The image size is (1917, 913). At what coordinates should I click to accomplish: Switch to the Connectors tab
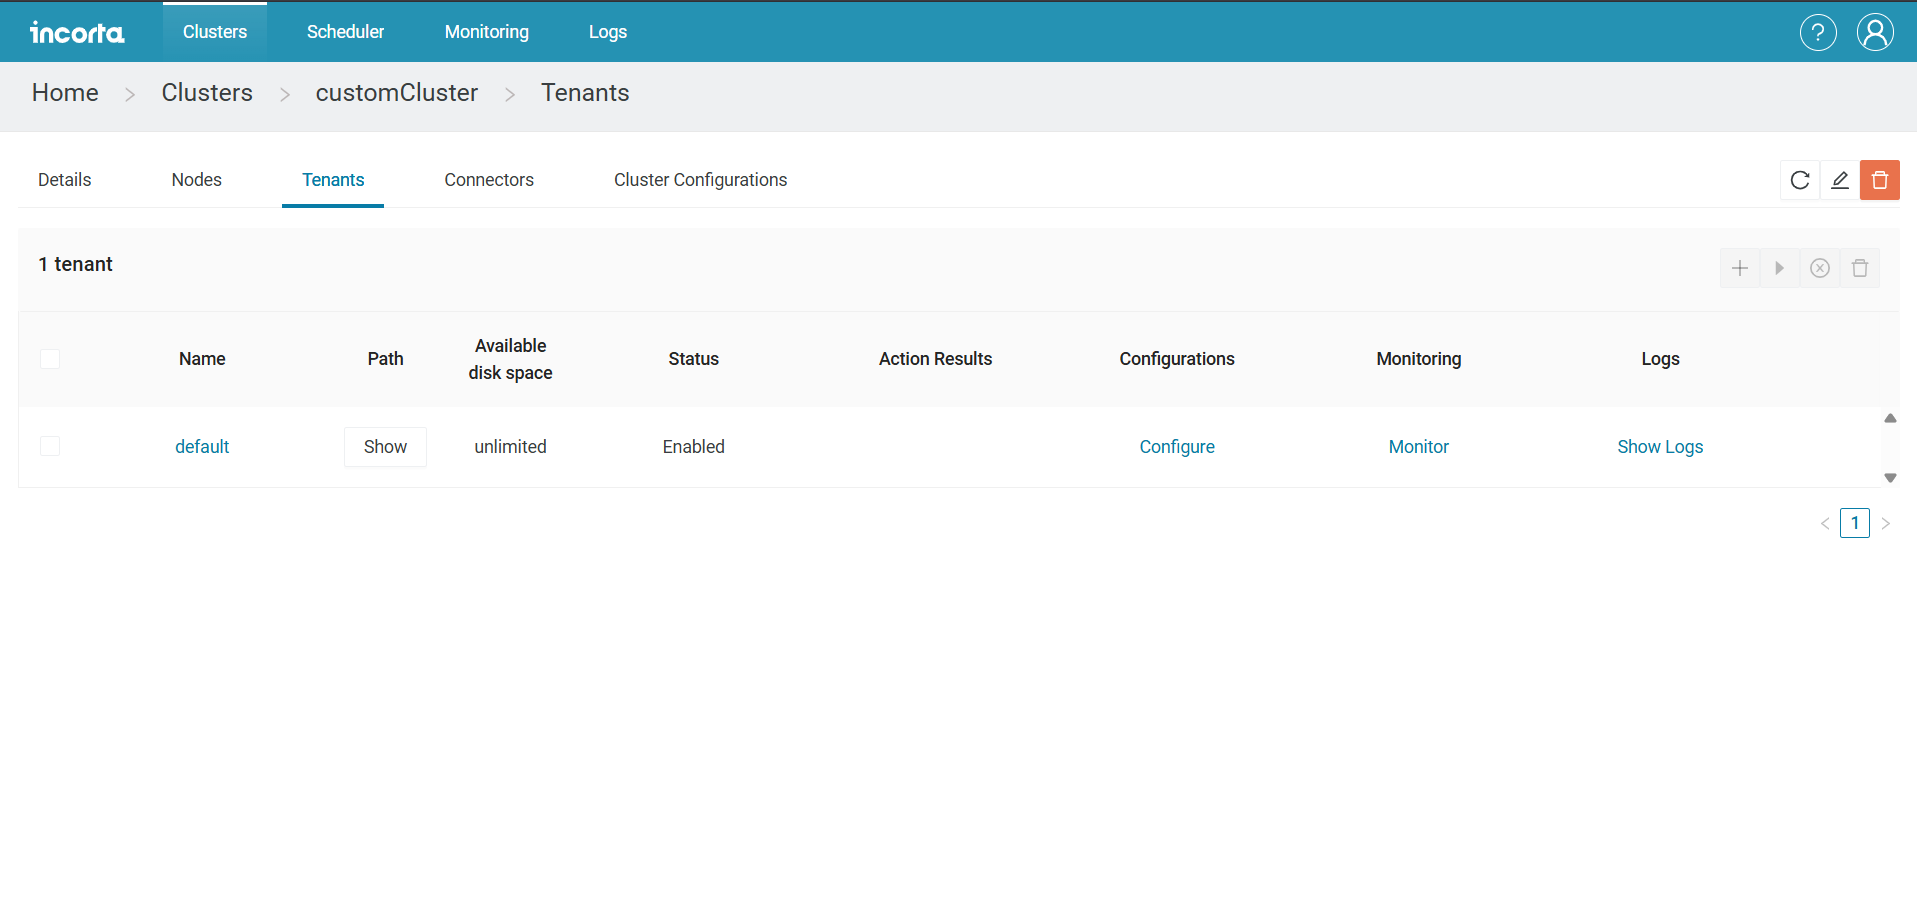pyautogui.click(x=489, y=180)
